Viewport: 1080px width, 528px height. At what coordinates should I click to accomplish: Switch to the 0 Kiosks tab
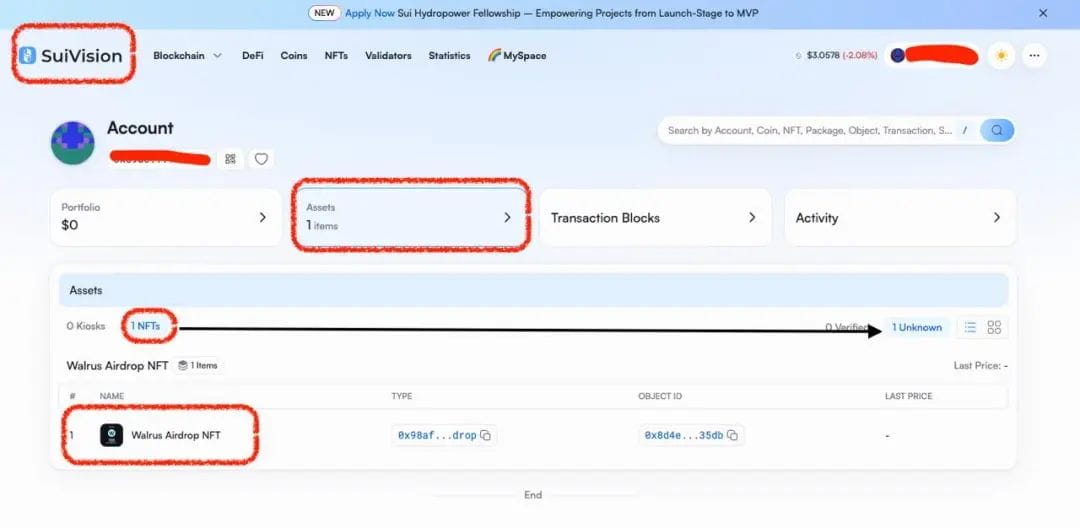tap(86, 326)
